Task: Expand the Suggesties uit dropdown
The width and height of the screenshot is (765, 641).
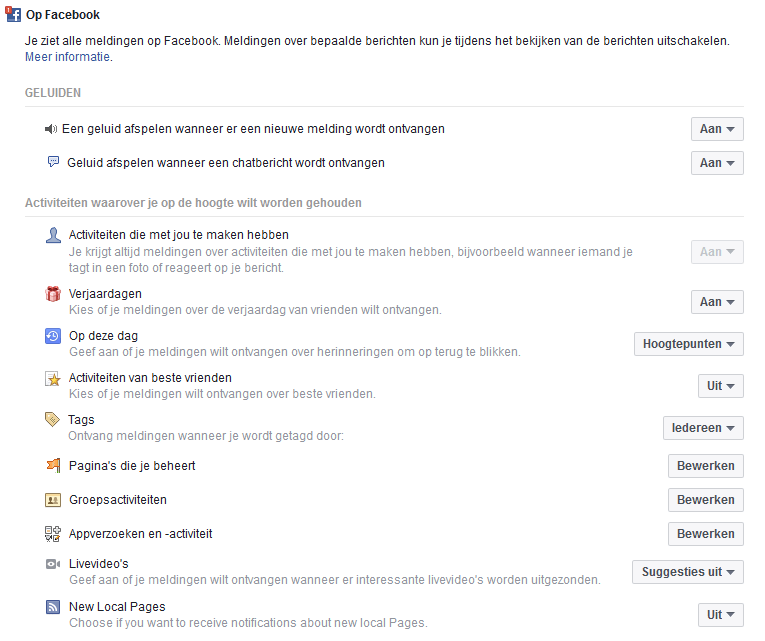Action: pos(688,572)
